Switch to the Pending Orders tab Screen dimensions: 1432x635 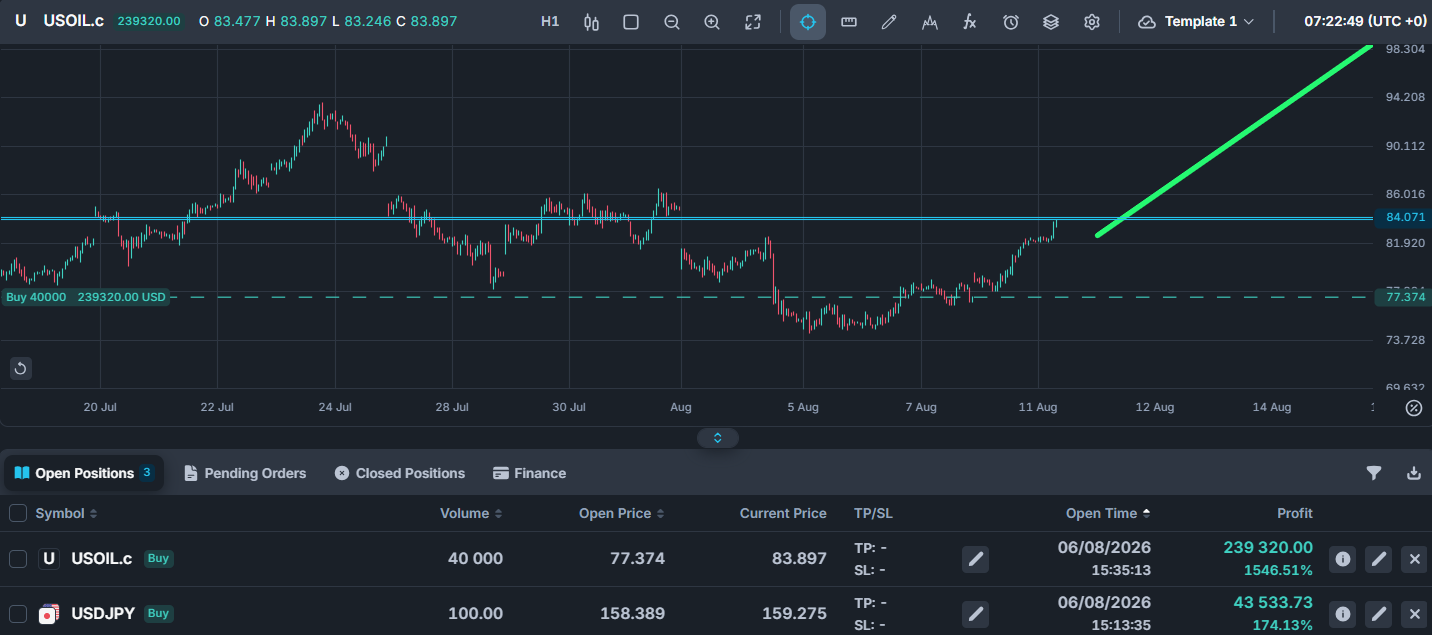tap(245, 473)
